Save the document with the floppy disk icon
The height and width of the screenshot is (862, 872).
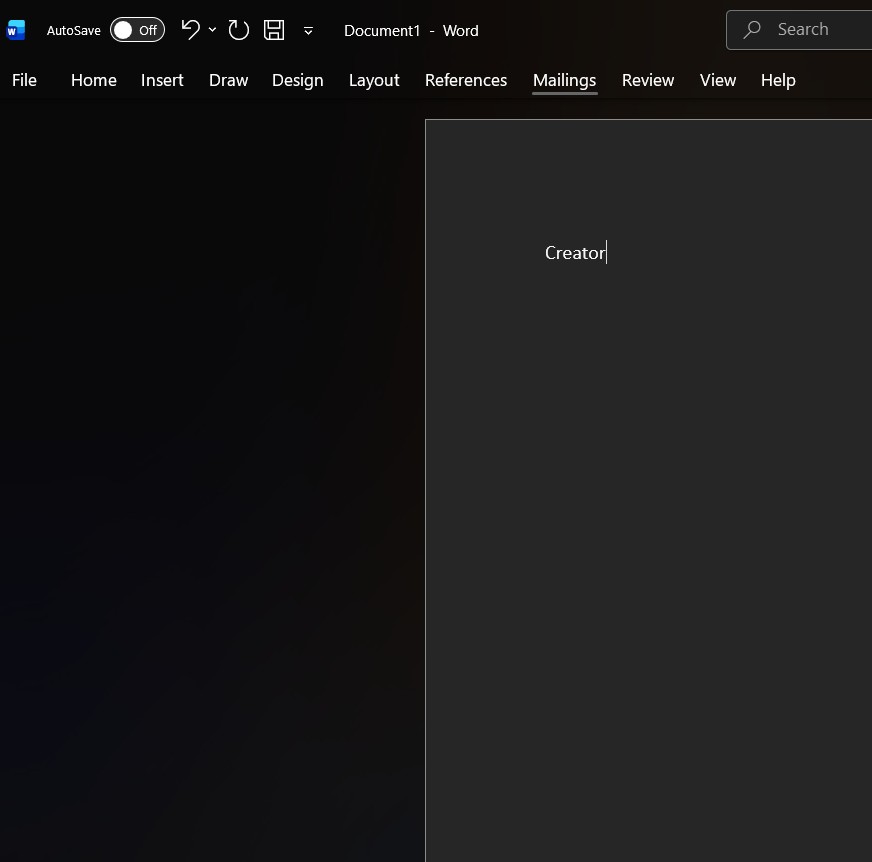[274, 30]
